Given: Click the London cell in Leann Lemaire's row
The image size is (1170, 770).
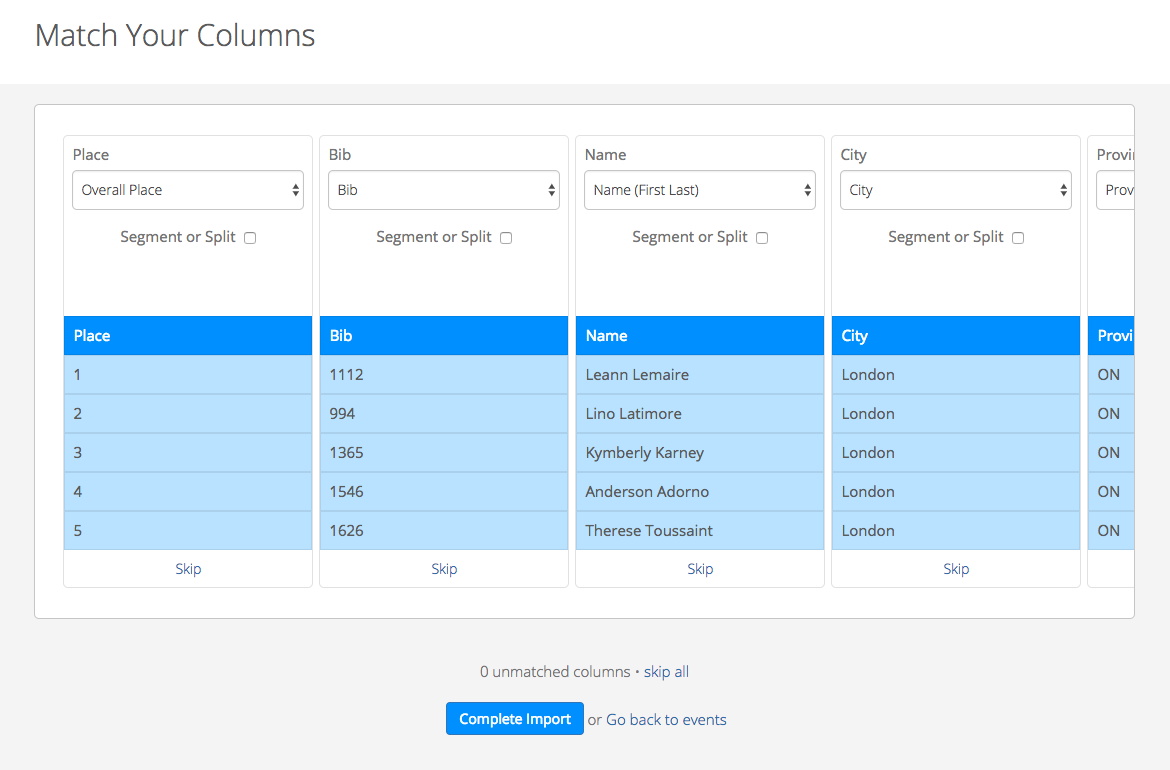Looking at the screenshot, I should click(x=956, y=375).
